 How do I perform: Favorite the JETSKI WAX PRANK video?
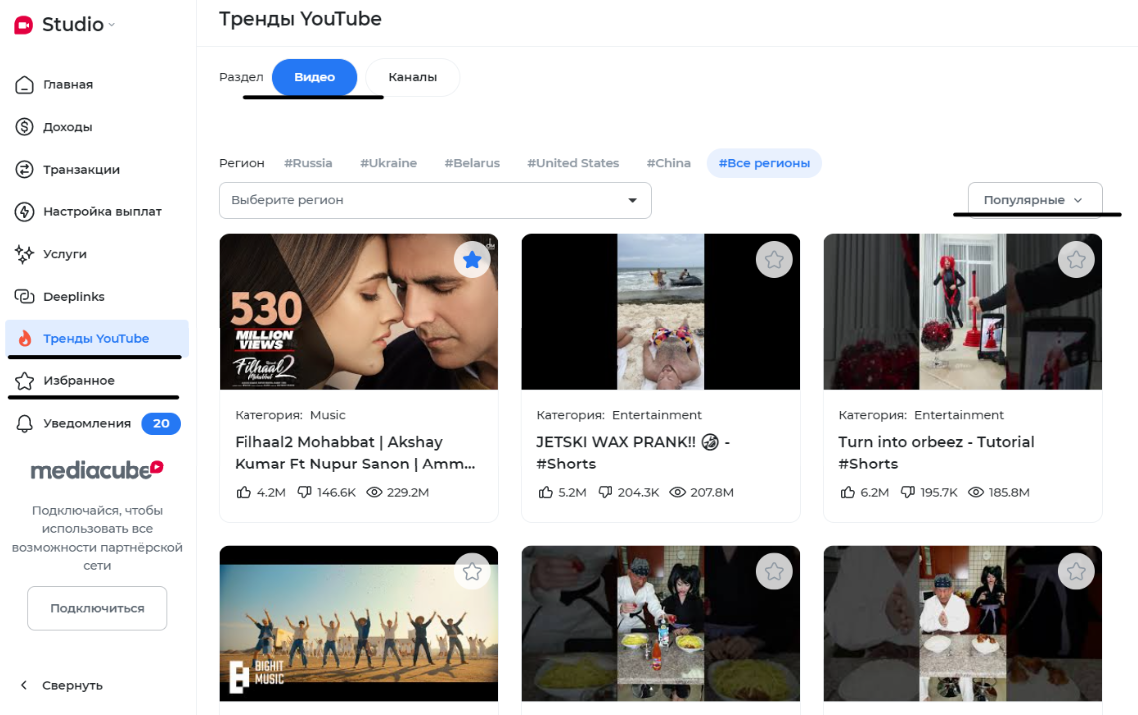tap(774, 259)
